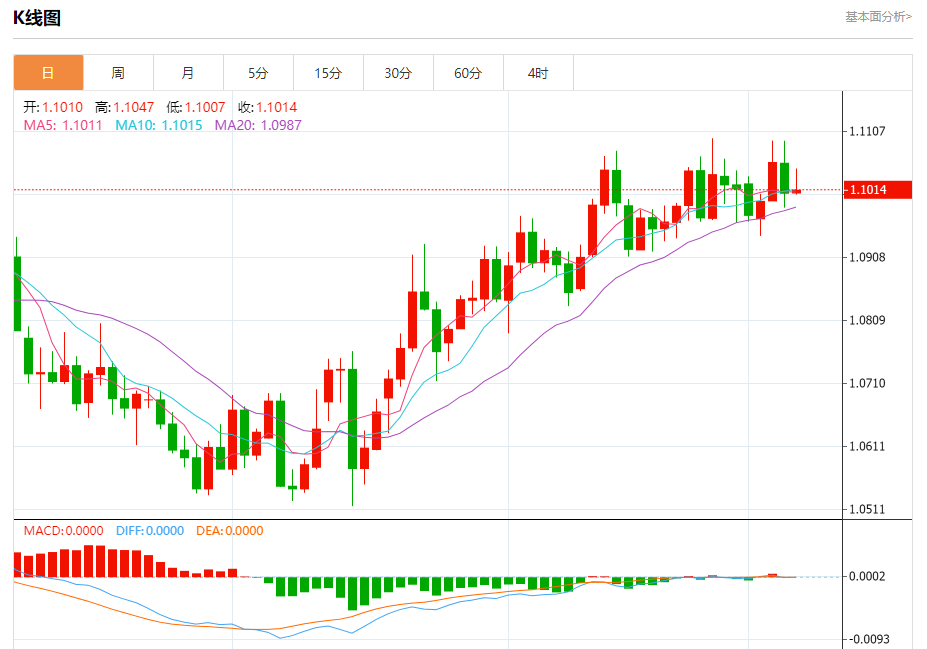Click the MA5: 1.1011 legend value

[63, 125]
